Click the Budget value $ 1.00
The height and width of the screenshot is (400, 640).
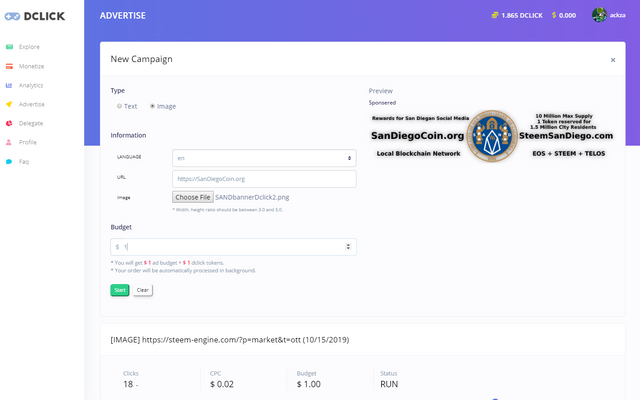click(x=309, y=384)
